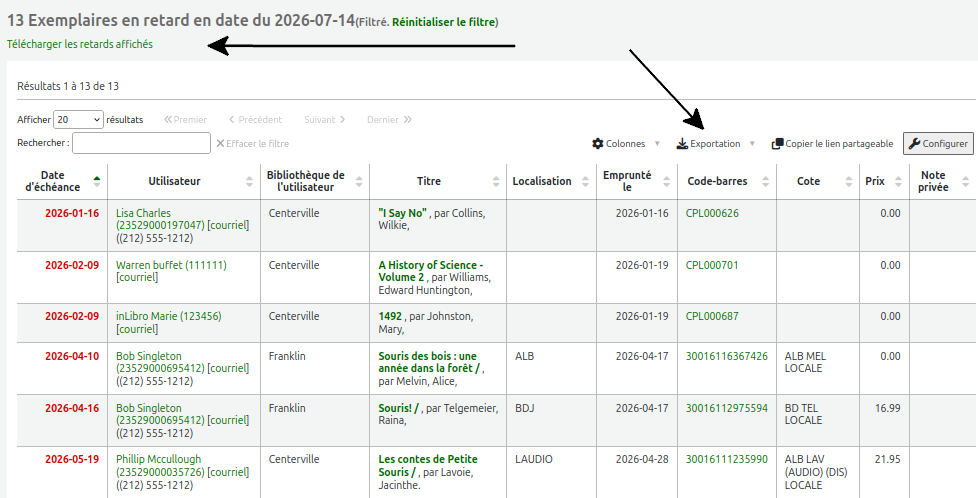The width and height of the screenshot is (978, 498).
Task: Sort by Localisation column arrows
Action: point(585,181)
